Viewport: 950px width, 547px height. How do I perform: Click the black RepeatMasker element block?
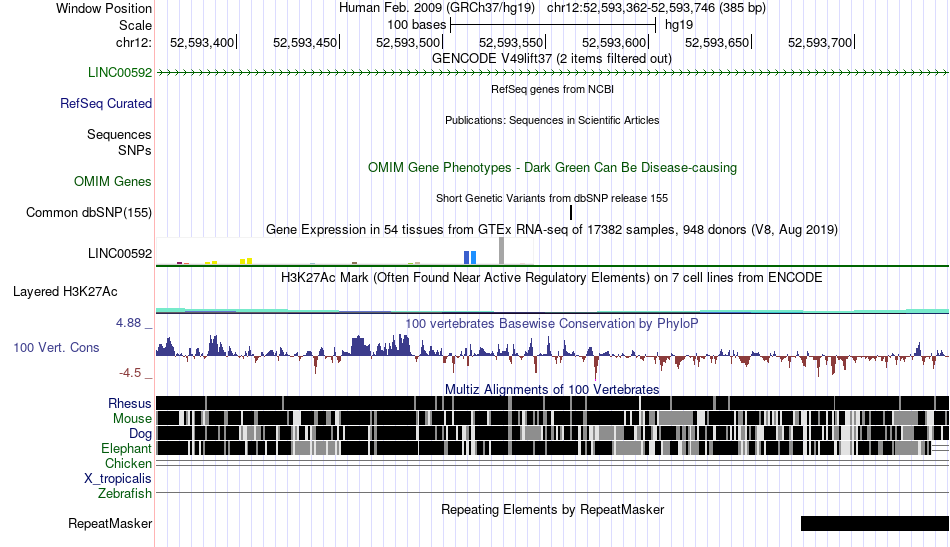875,523
